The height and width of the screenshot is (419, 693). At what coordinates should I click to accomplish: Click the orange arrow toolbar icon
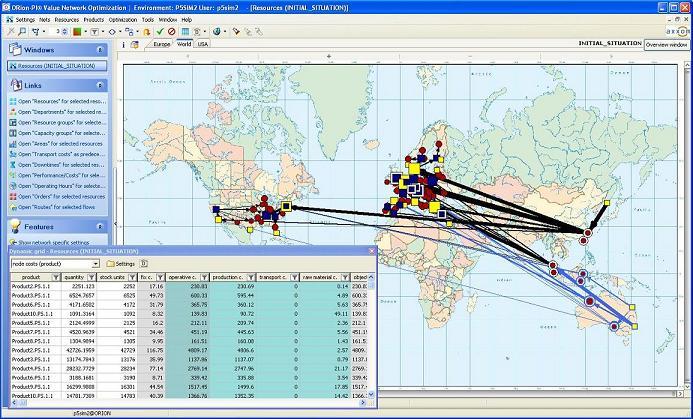147,32
